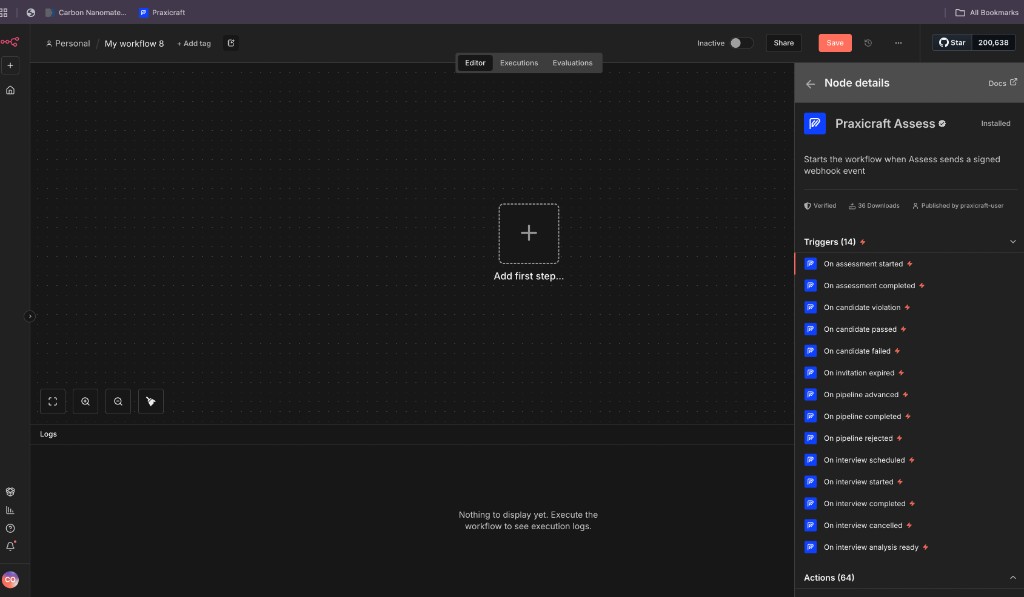Viewport: 1024px width, 597px height.
Task: Select On assessment completed trigger
Action: tap(909, 285)
